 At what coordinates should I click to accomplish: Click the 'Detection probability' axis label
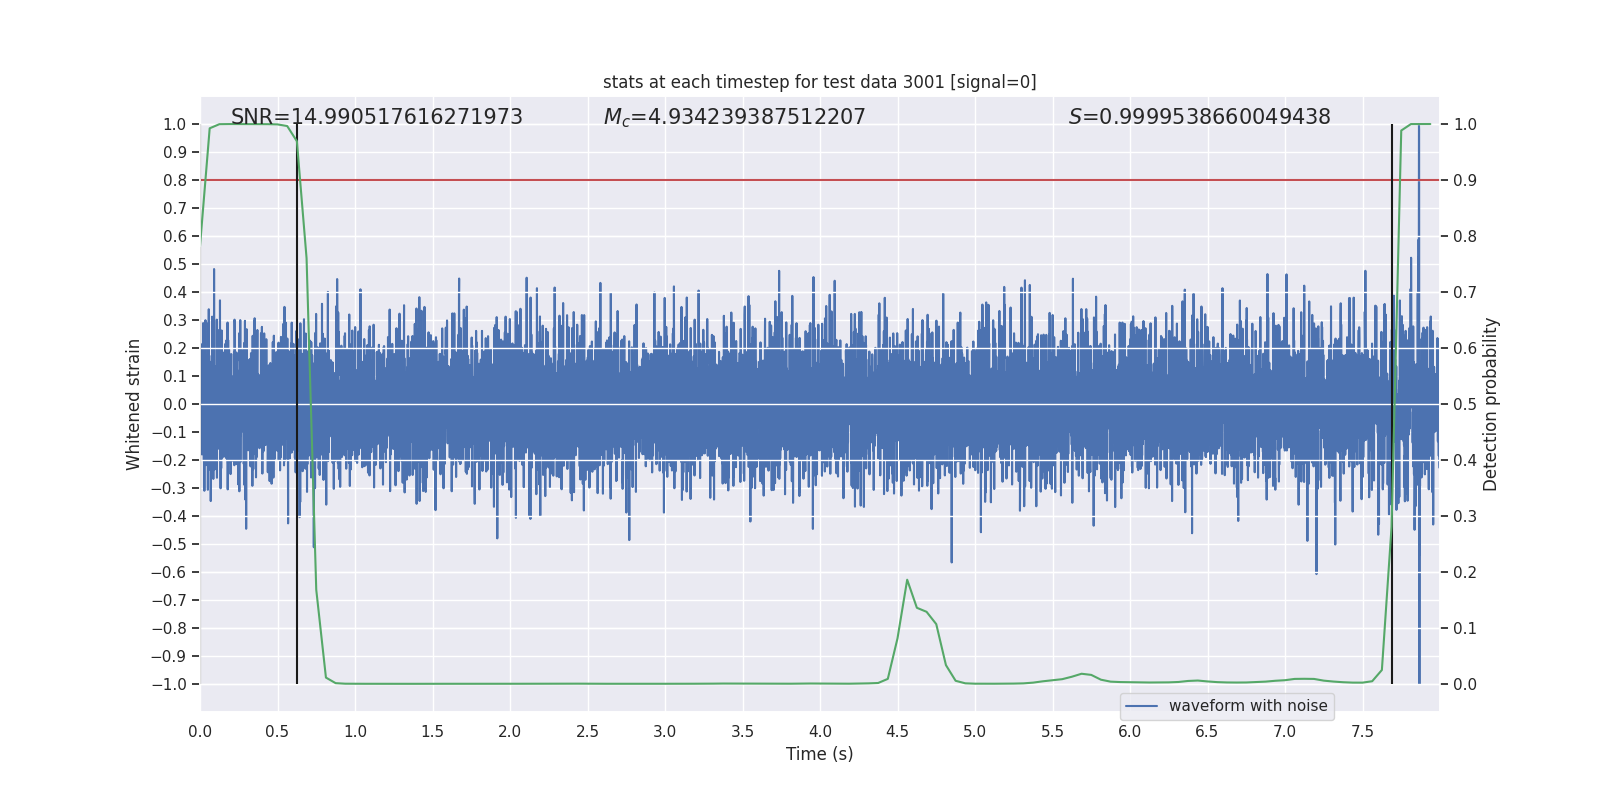[x=1491, y=404]
